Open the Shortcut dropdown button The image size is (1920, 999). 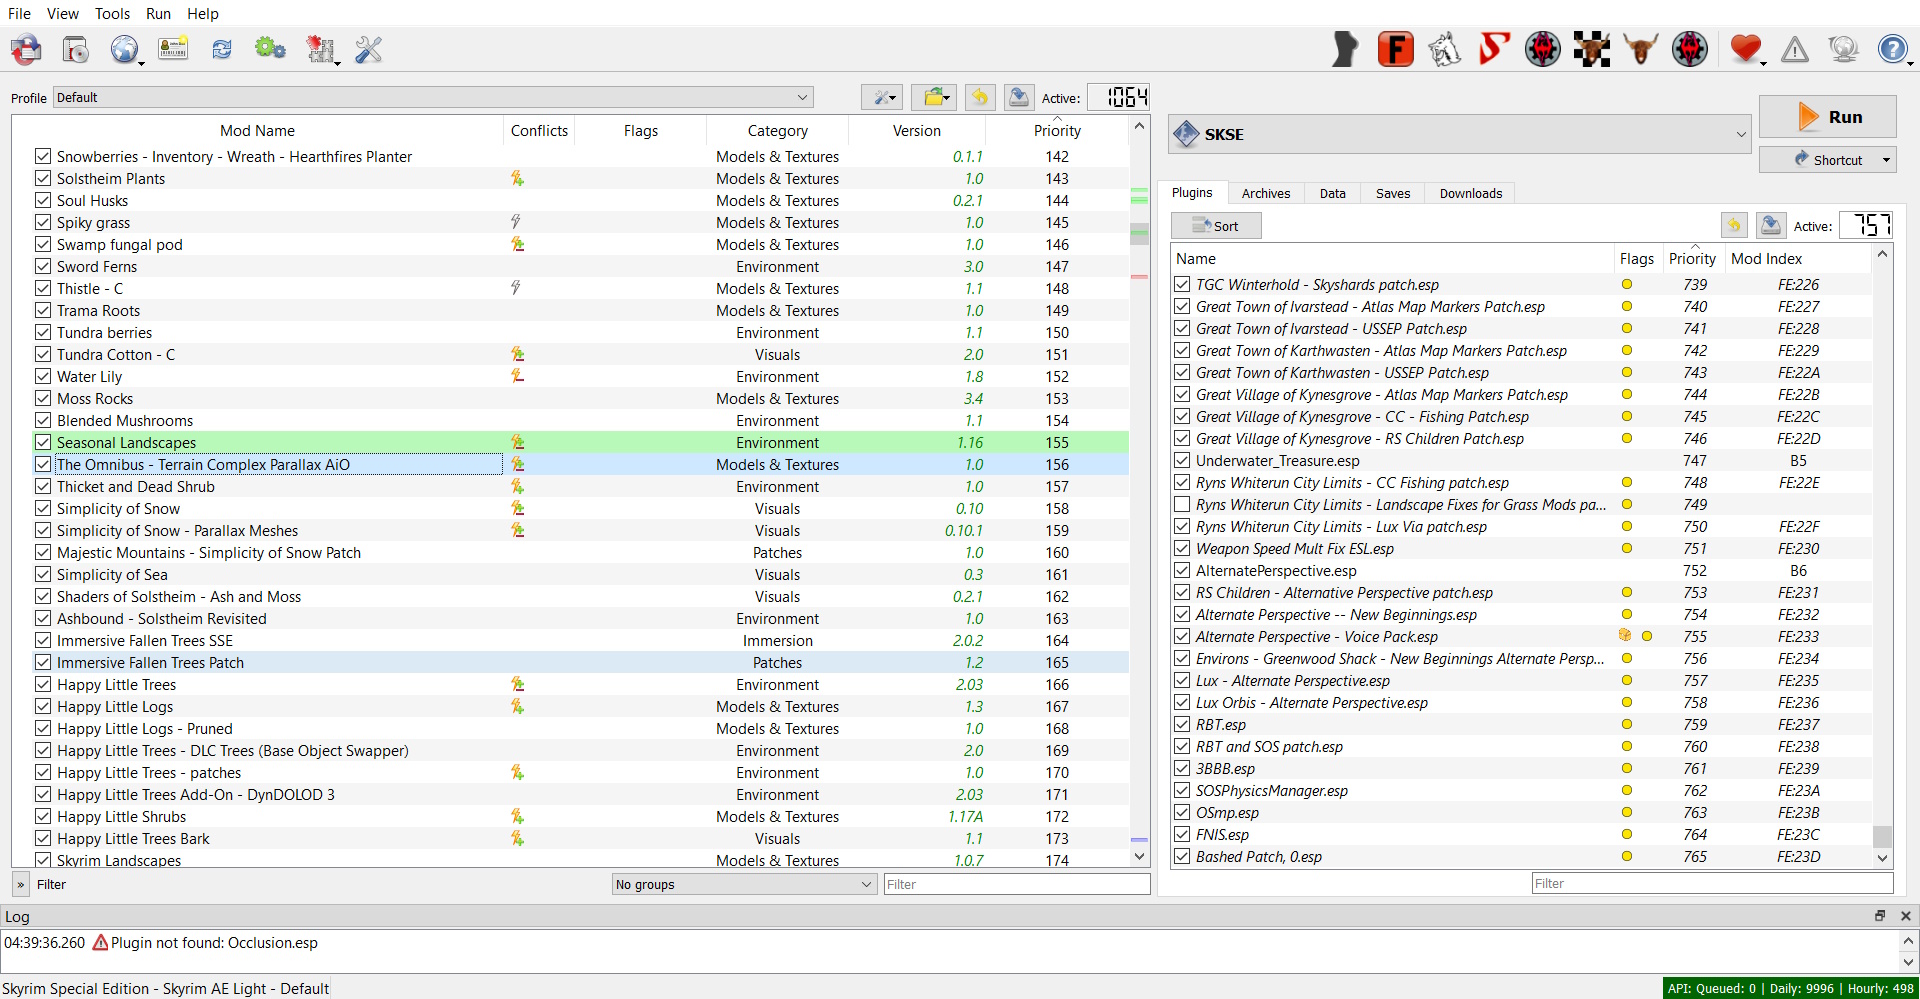pos(1828,160)
